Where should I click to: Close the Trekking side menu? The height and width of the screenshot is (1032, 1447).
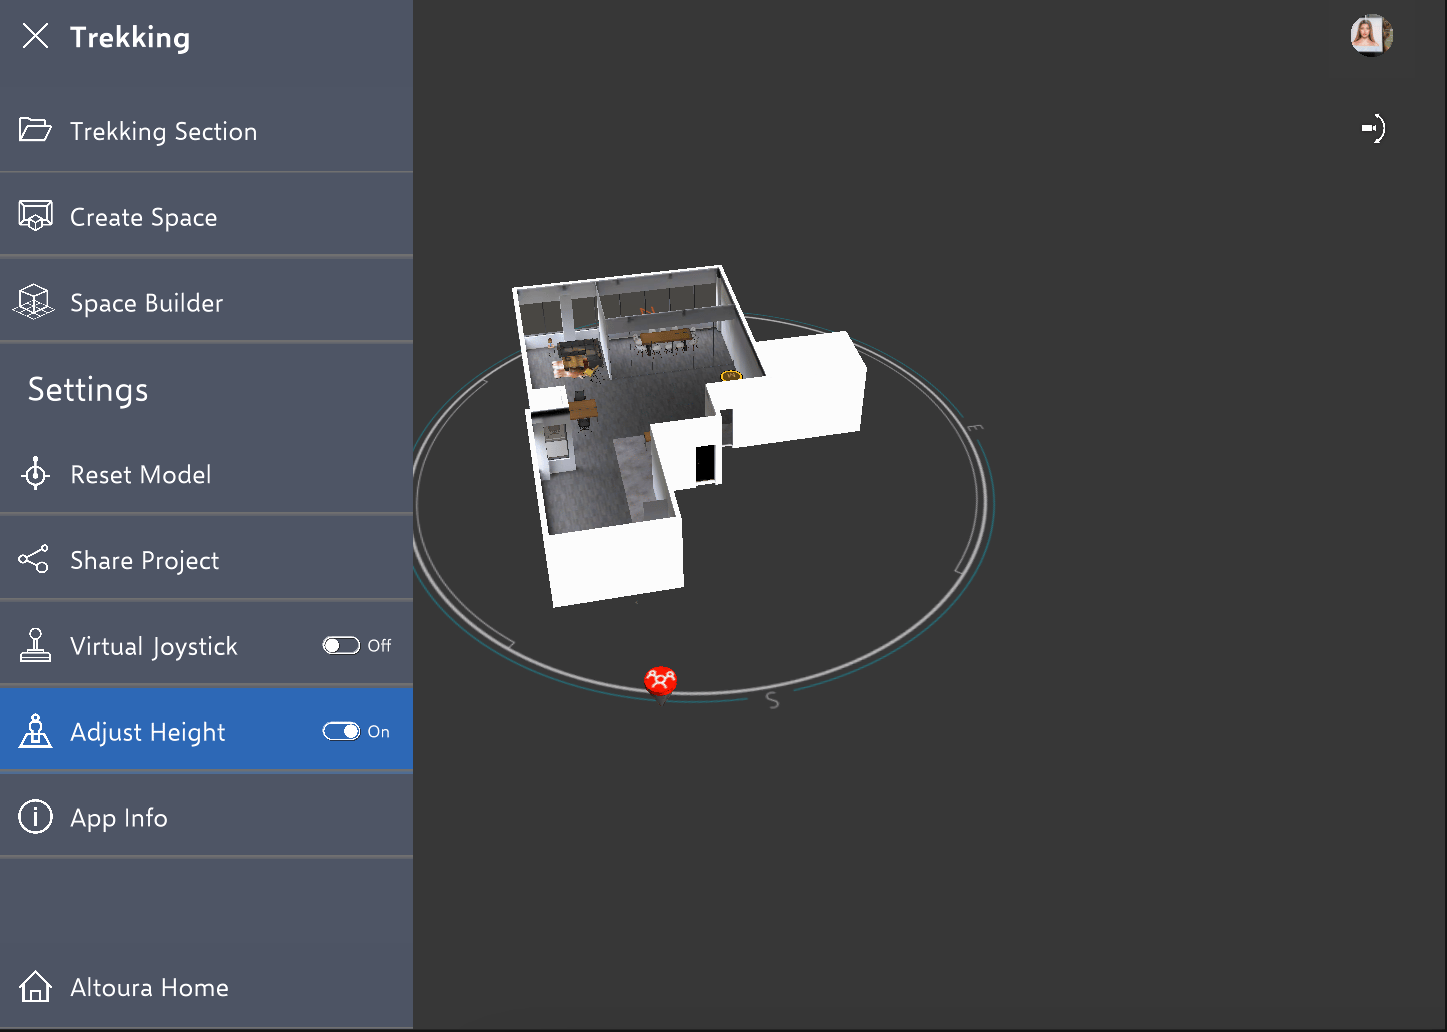(x=35, y=37)
